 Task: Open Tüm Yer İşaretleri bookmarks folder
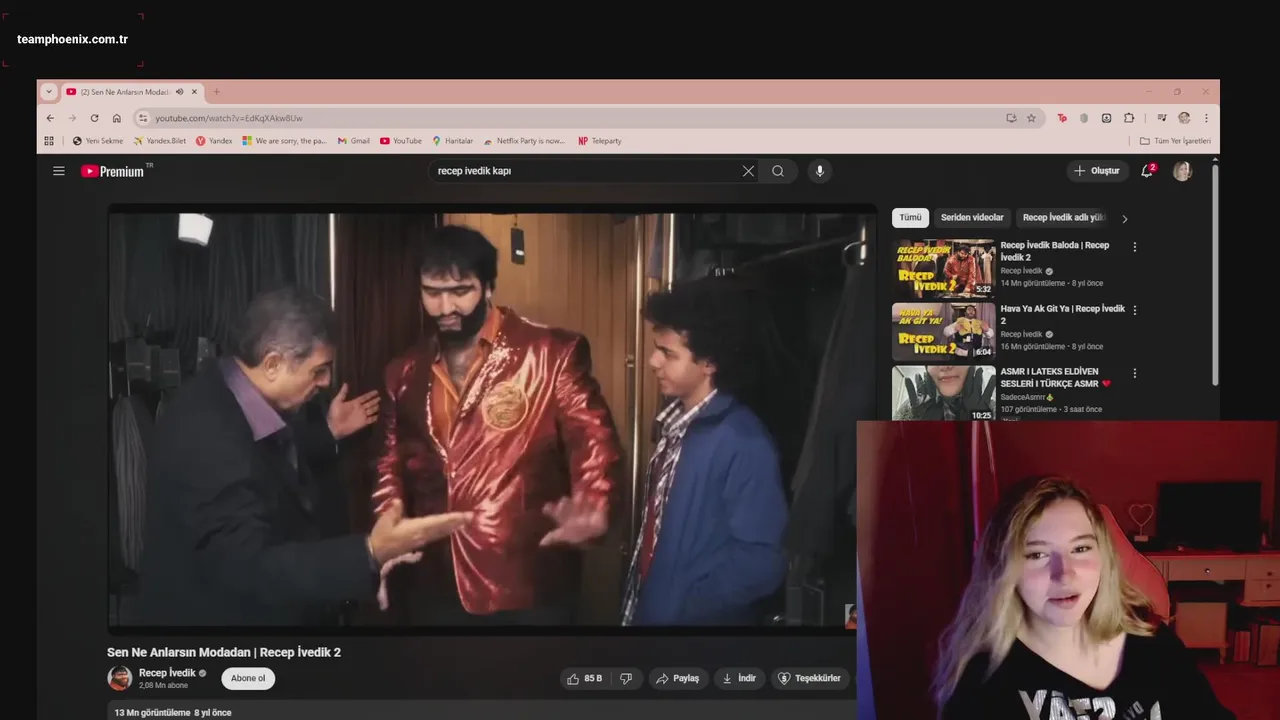coord(1175,141)
